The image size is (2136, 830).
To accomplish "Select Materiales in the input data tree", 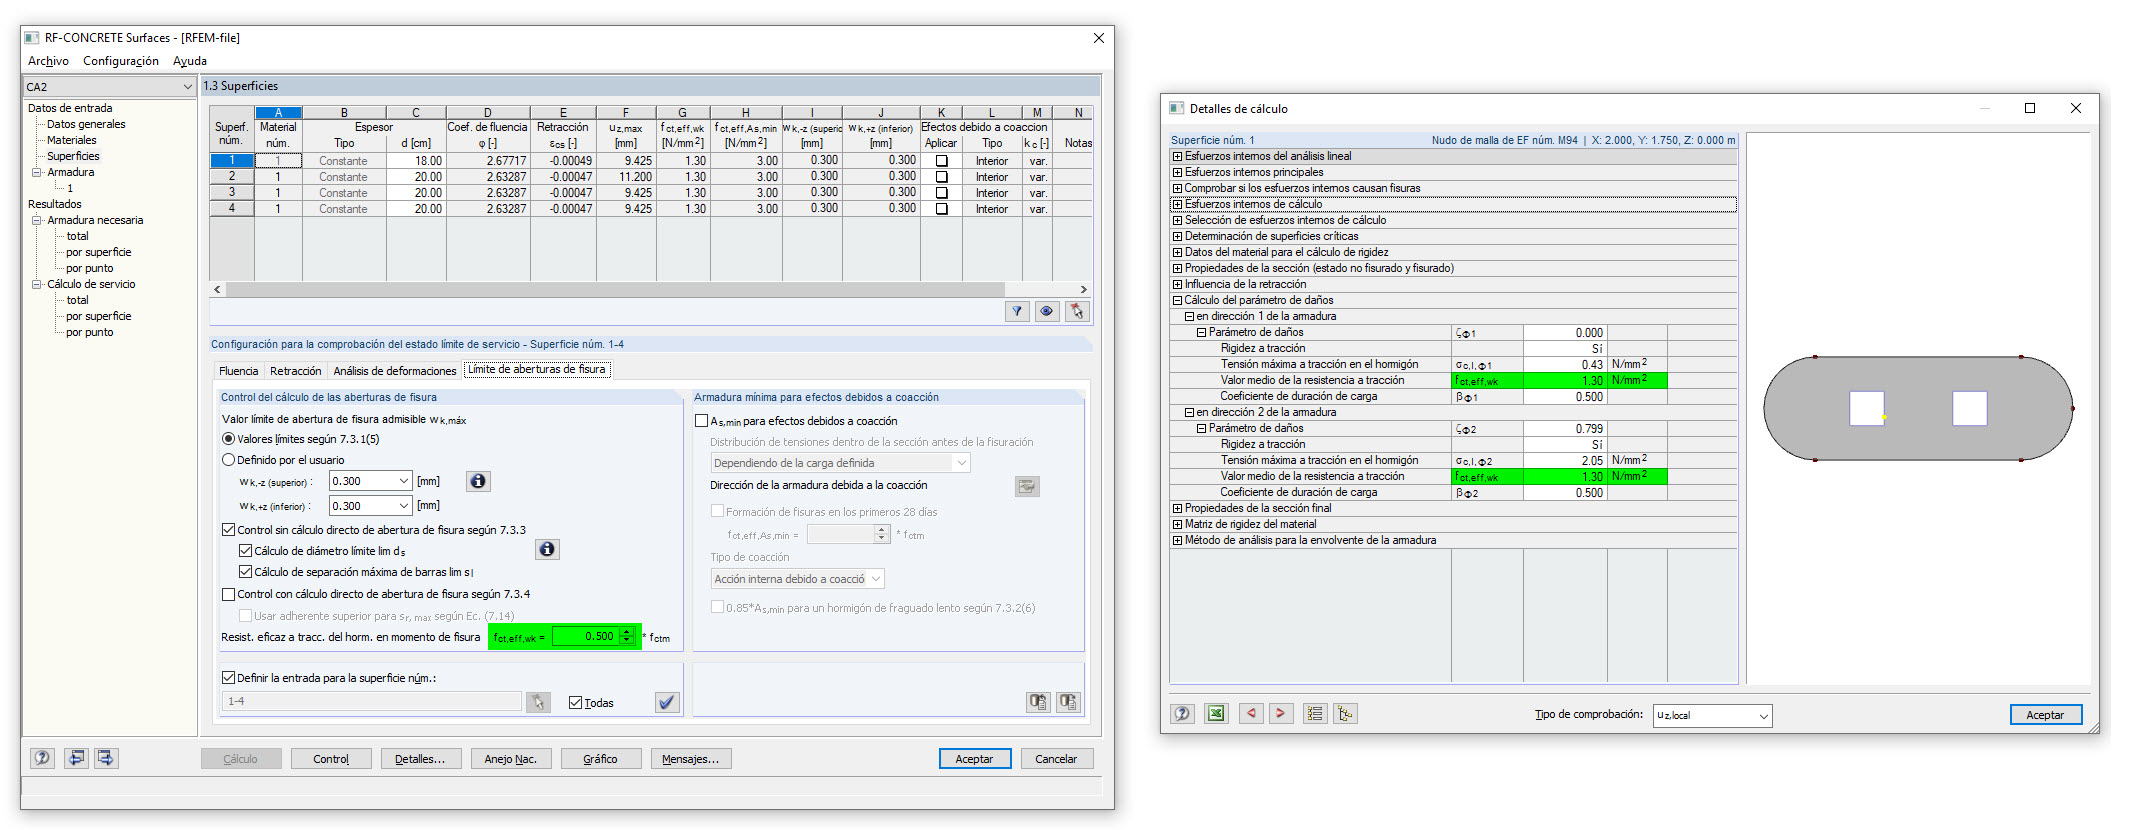I will [72, 140].
